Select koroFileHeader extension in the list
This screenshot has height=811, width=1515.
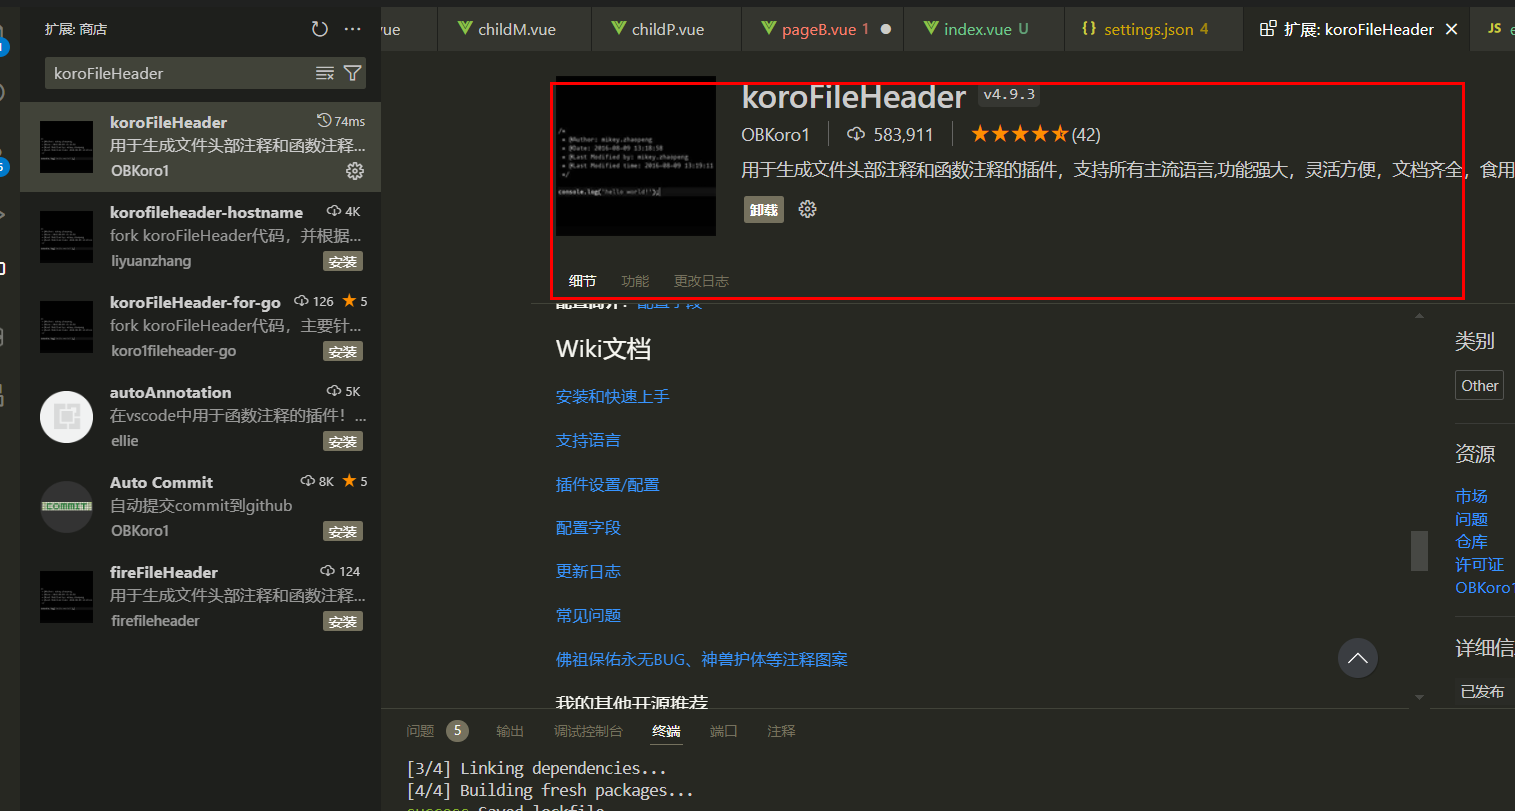click(200, 146)
